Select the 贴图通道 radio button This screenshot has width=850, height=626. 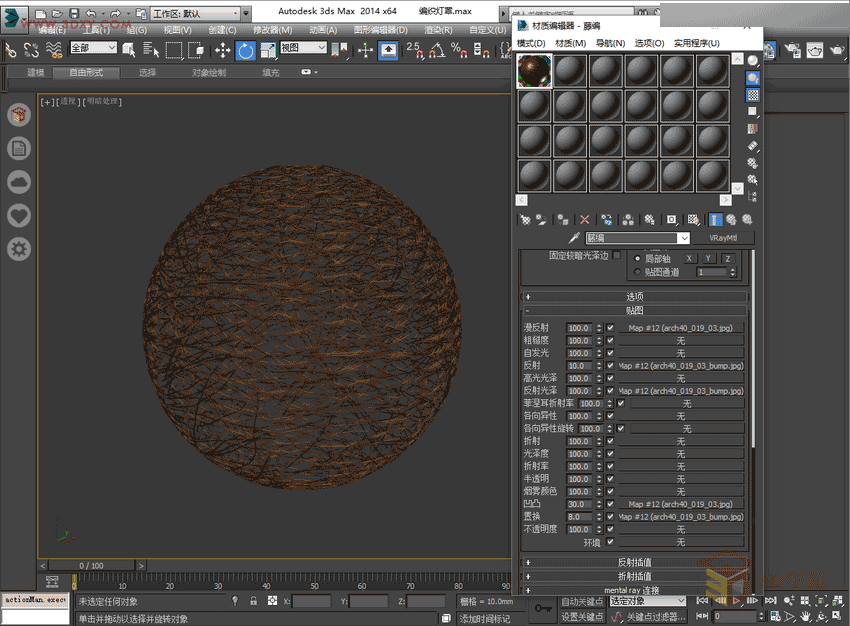point(638,272)
